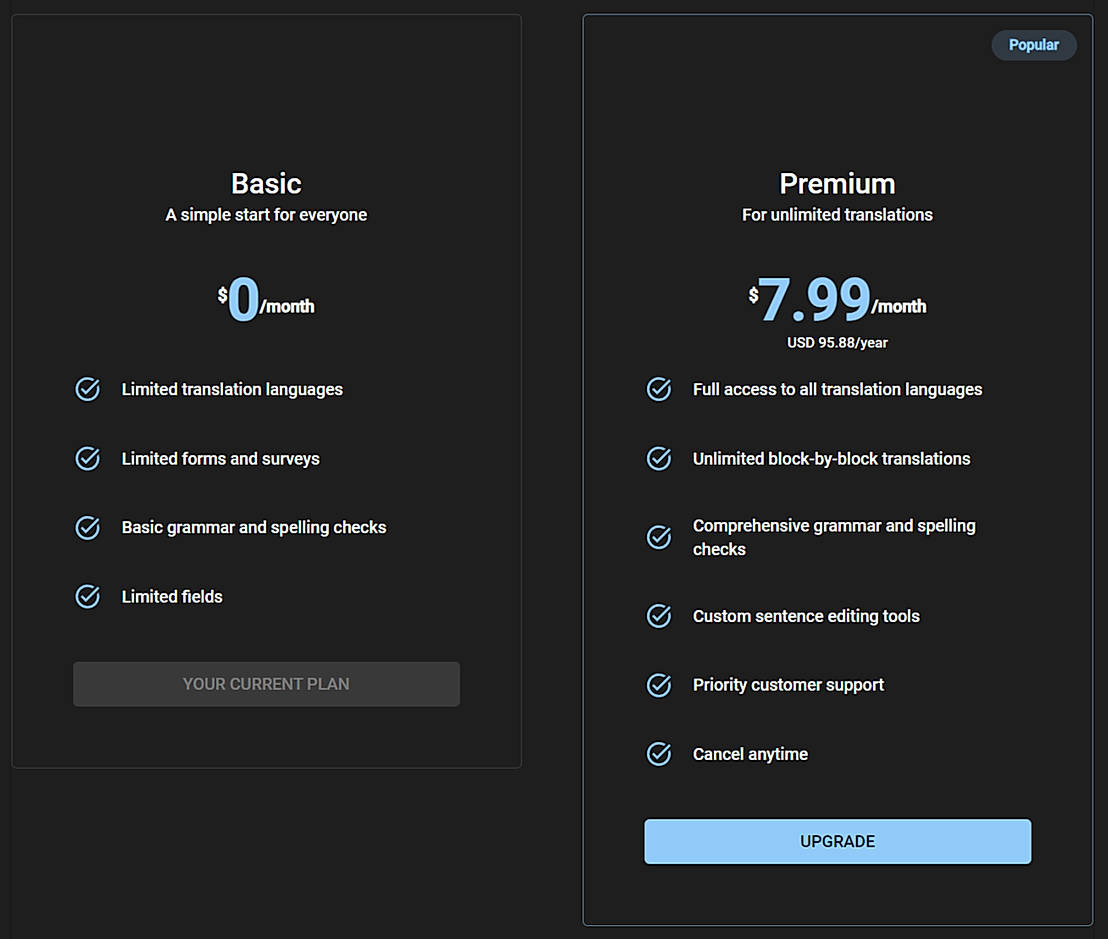The image size is (1108, 939).
Task: Click checkmark icon beside Comprehensive grammar and spelling checks
Action: click(659, 537)
